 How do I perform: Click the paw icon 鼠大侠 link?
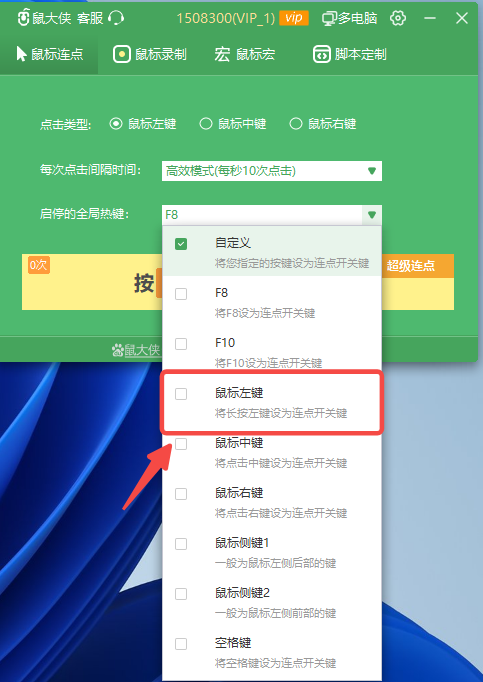point(136,350)
